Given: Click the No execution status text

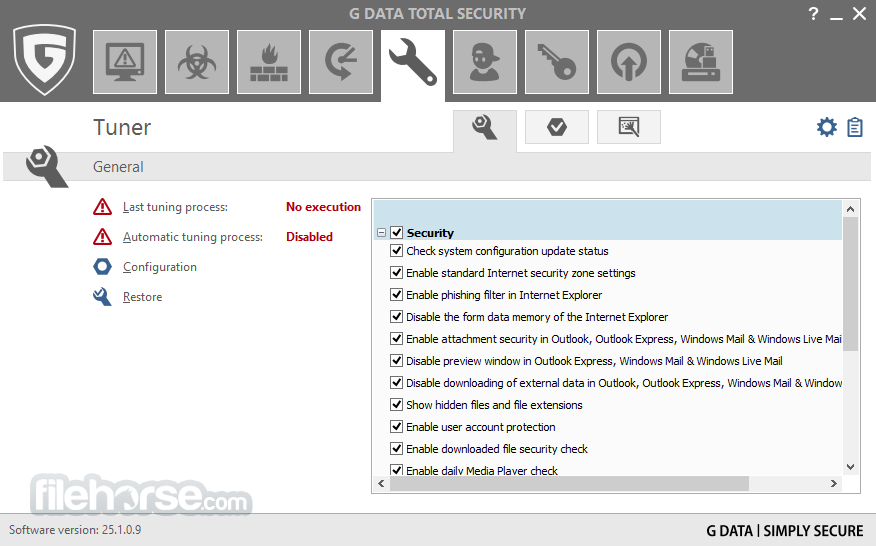Looking at the screenshot, I should click(323, 207).
